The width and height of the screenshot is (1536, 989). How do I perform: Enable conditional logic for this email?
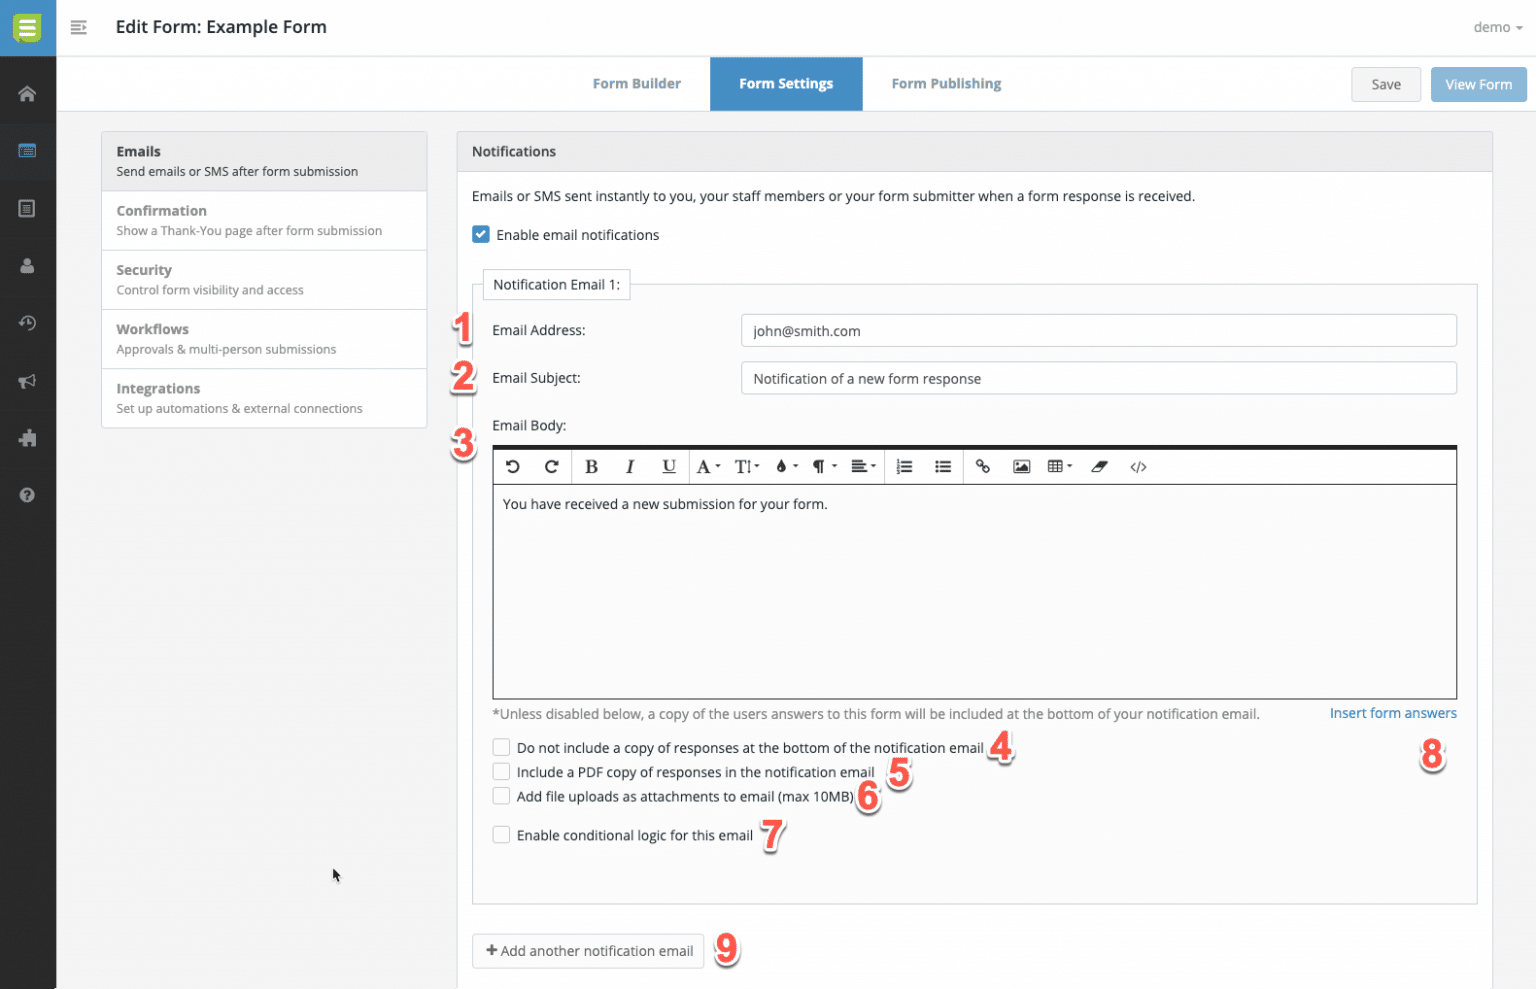[x=501, y=834]
